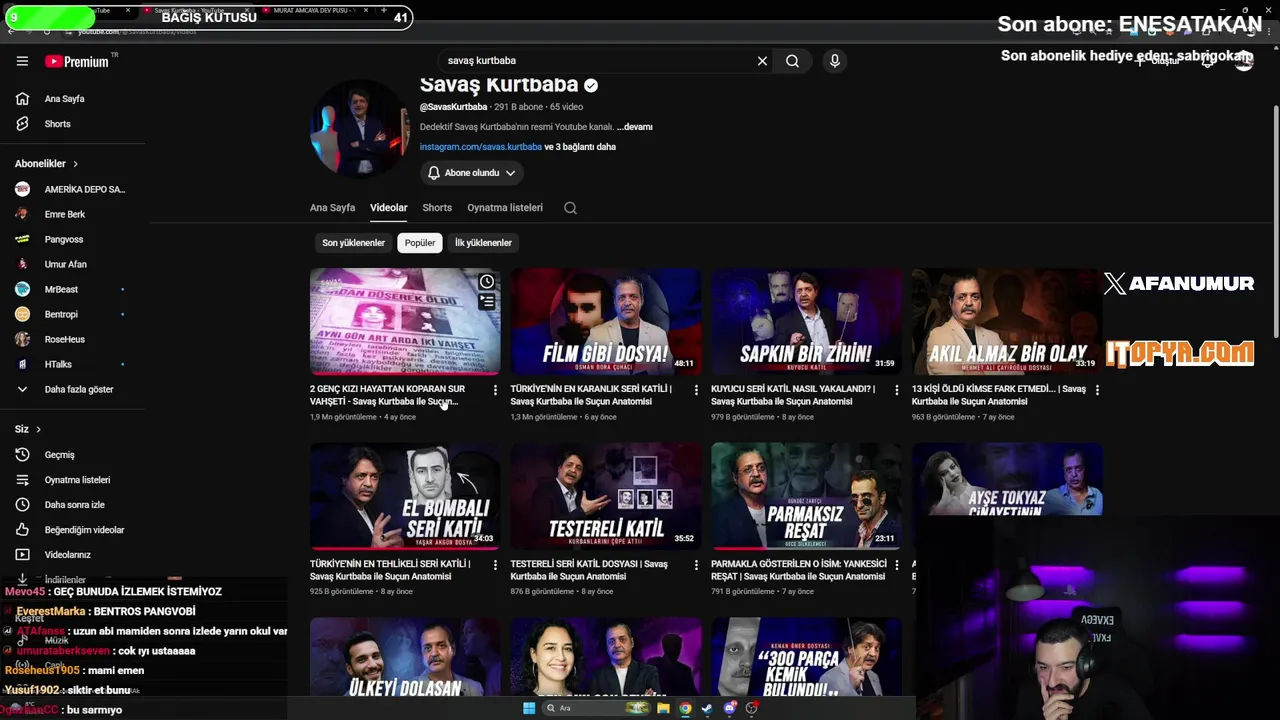Play the FİLM GİBİ DOSYA thumbnail
Image resolution: width=1280 pixels, height=720 pixels.
point(605,321)
